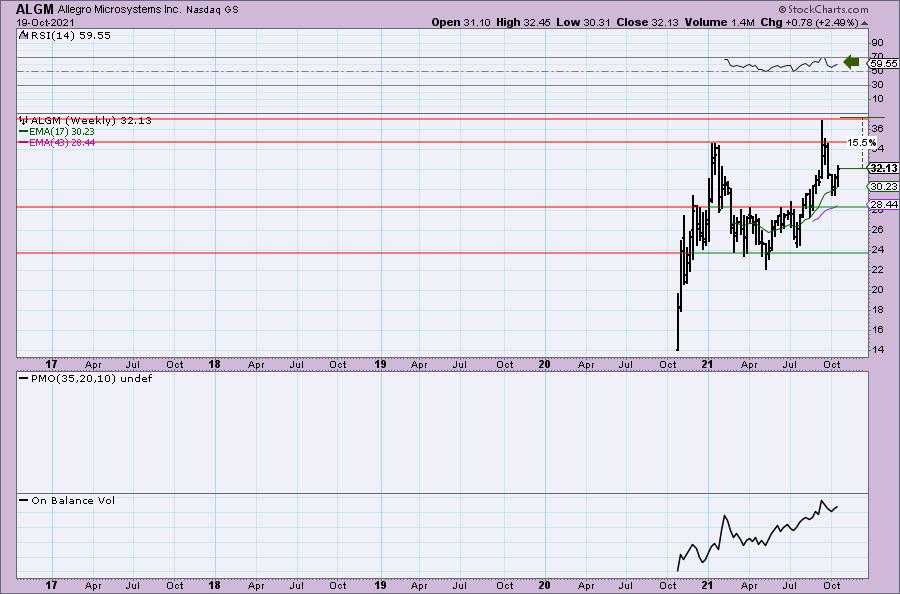Click the 59.55 RSI tag on right axis
The height and width of the screenshot is (594, 900).
point(883,64)
